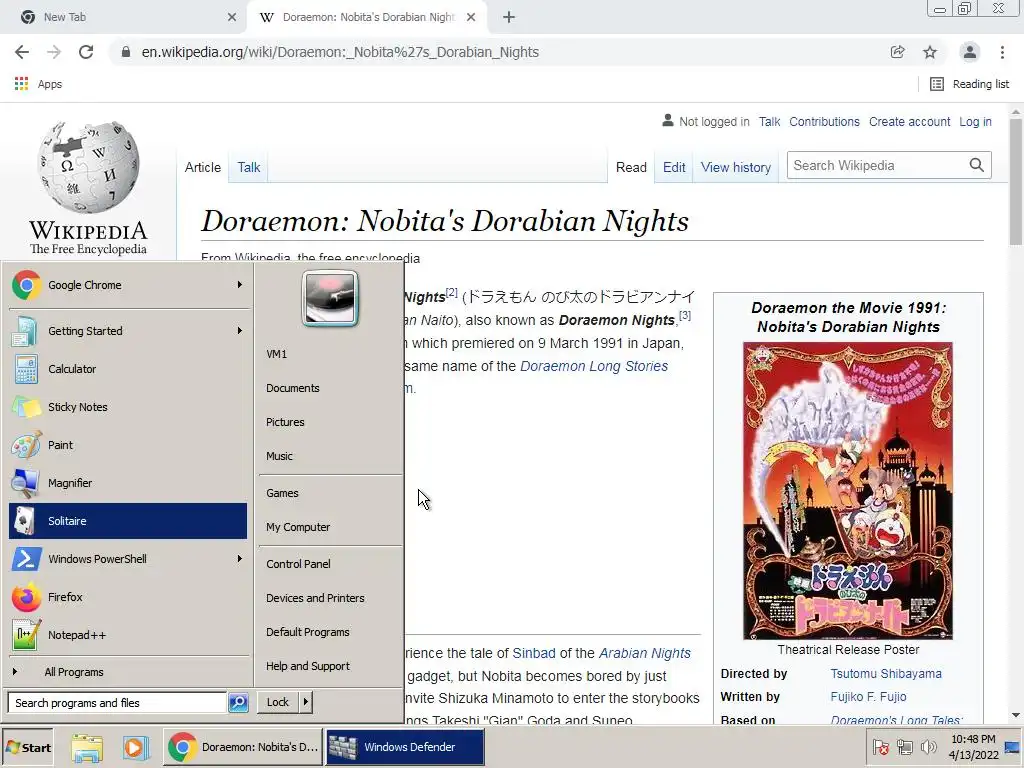Open My Computer
The image size is (1024, 768).
click(x=298, y=527)
